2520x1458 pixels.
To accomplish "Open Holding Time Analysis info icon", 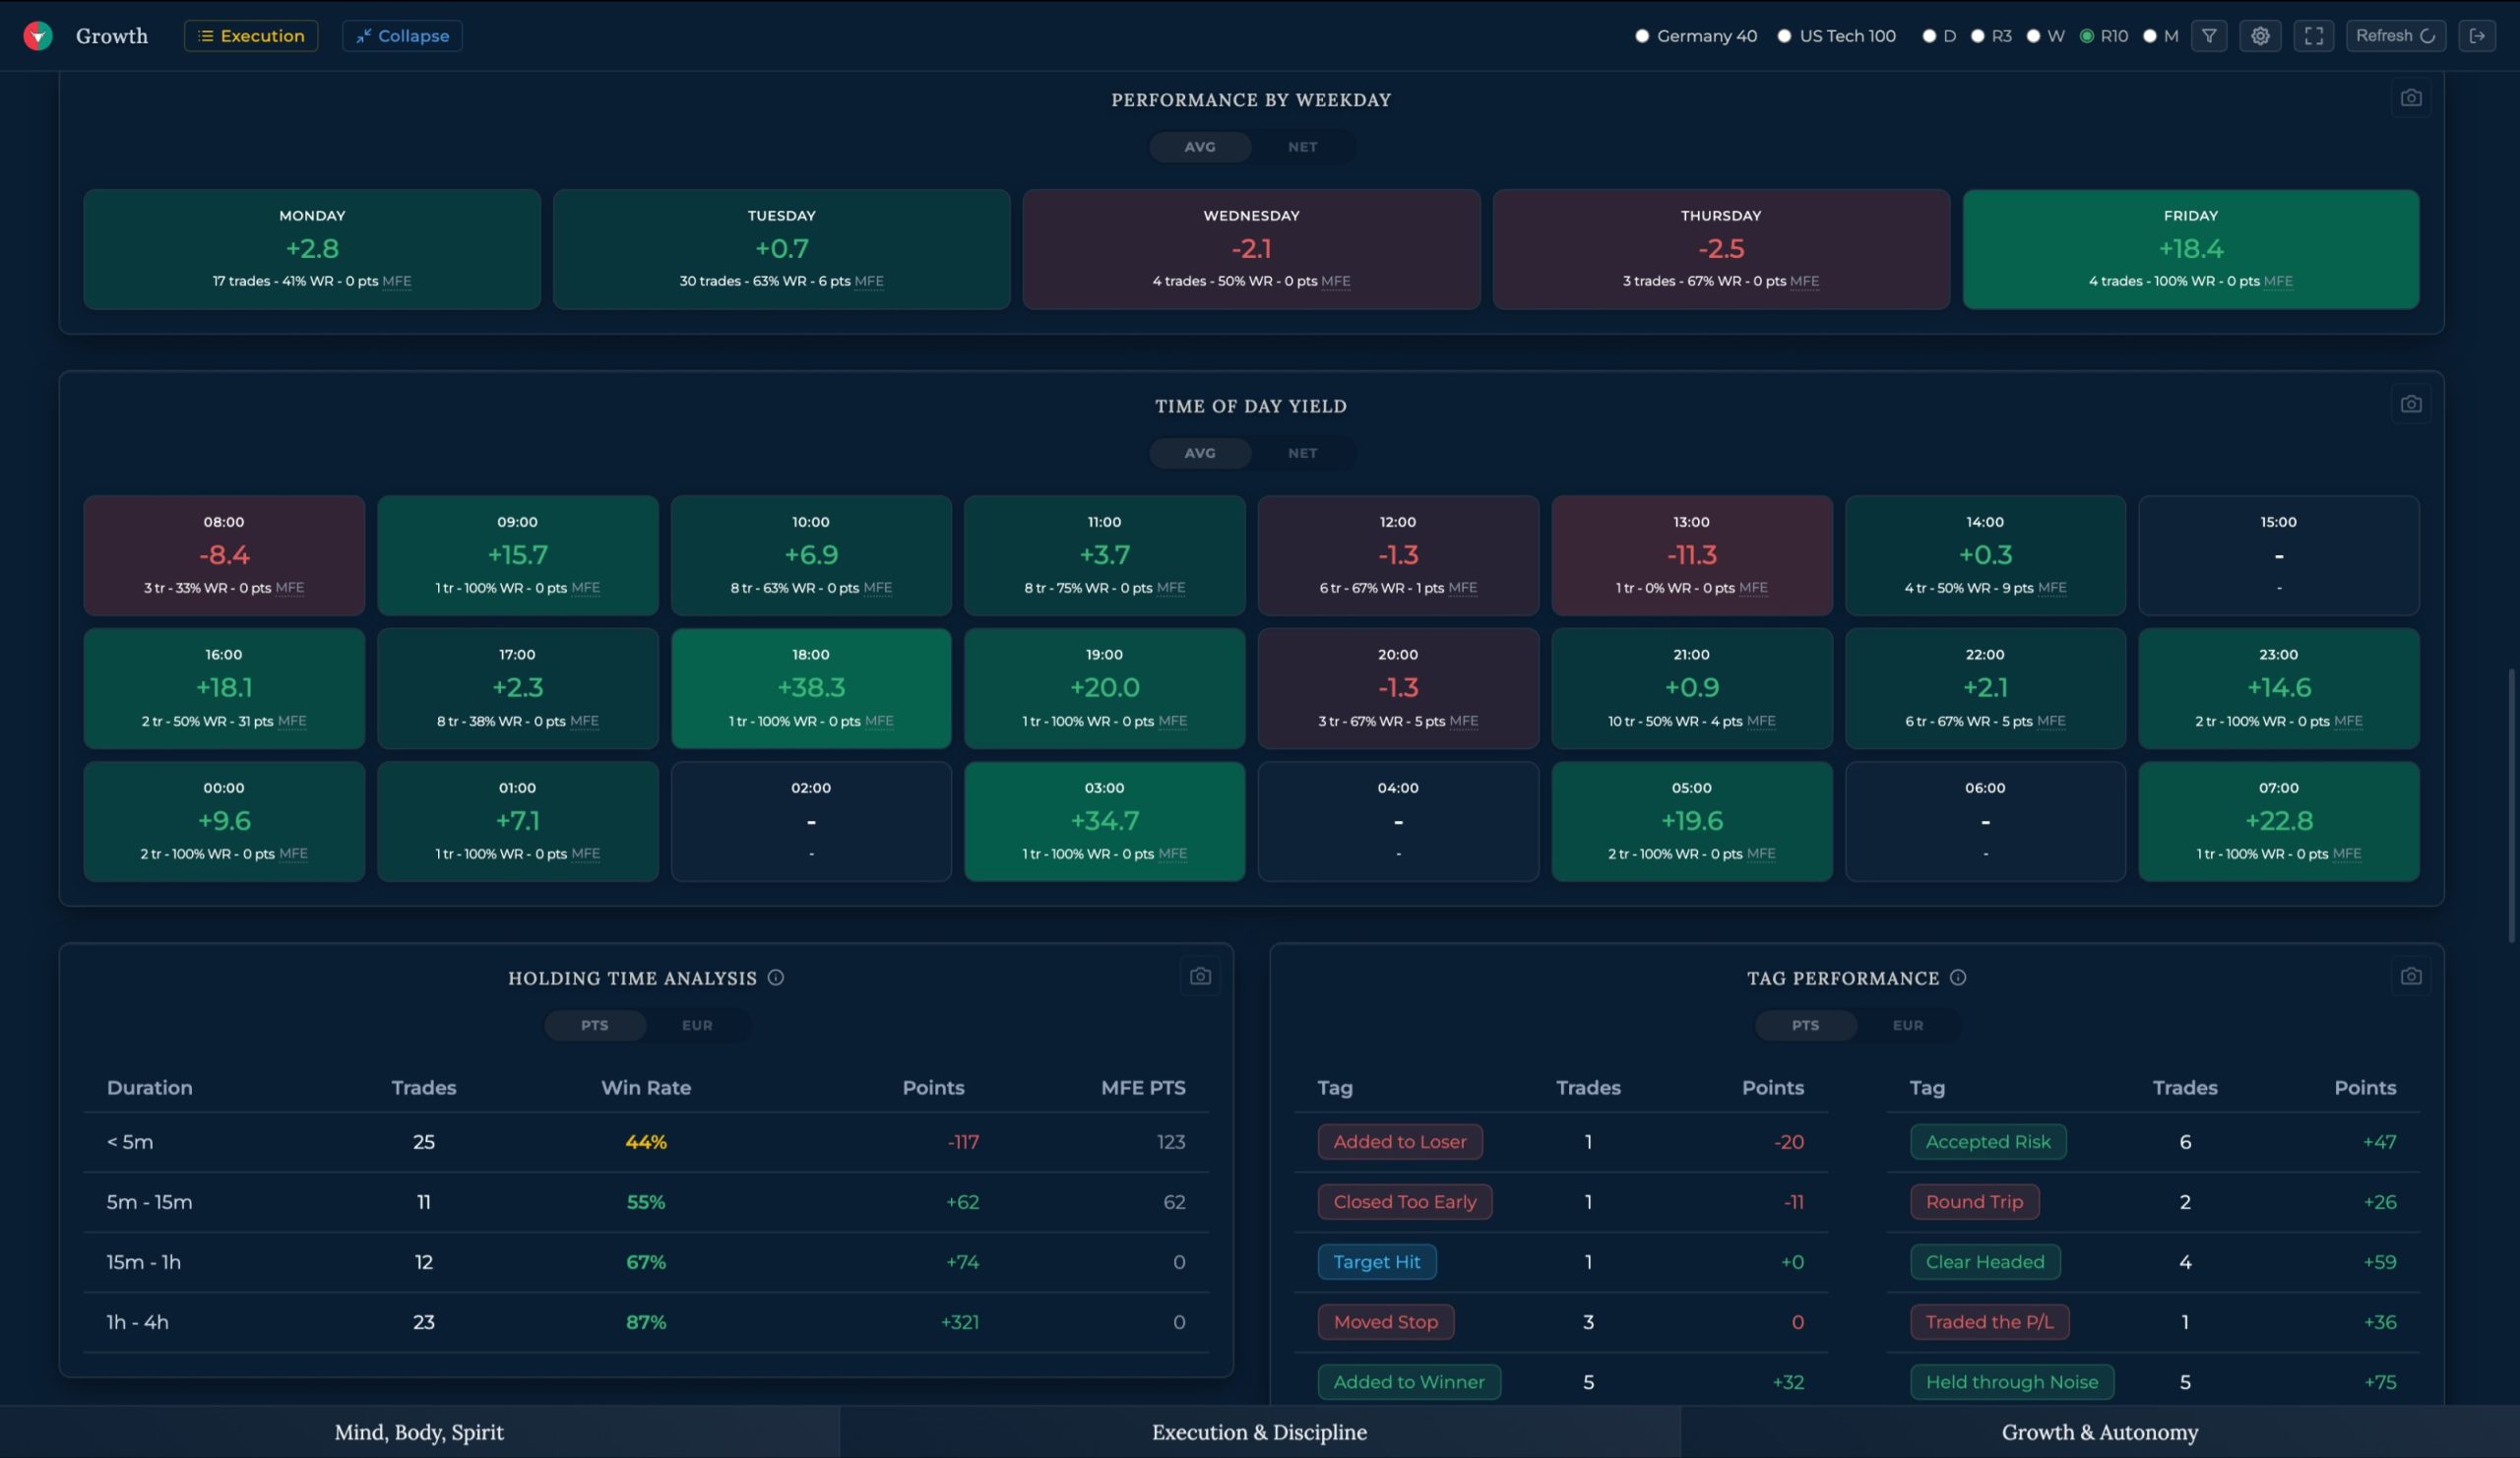I will [x=775, y=978].
